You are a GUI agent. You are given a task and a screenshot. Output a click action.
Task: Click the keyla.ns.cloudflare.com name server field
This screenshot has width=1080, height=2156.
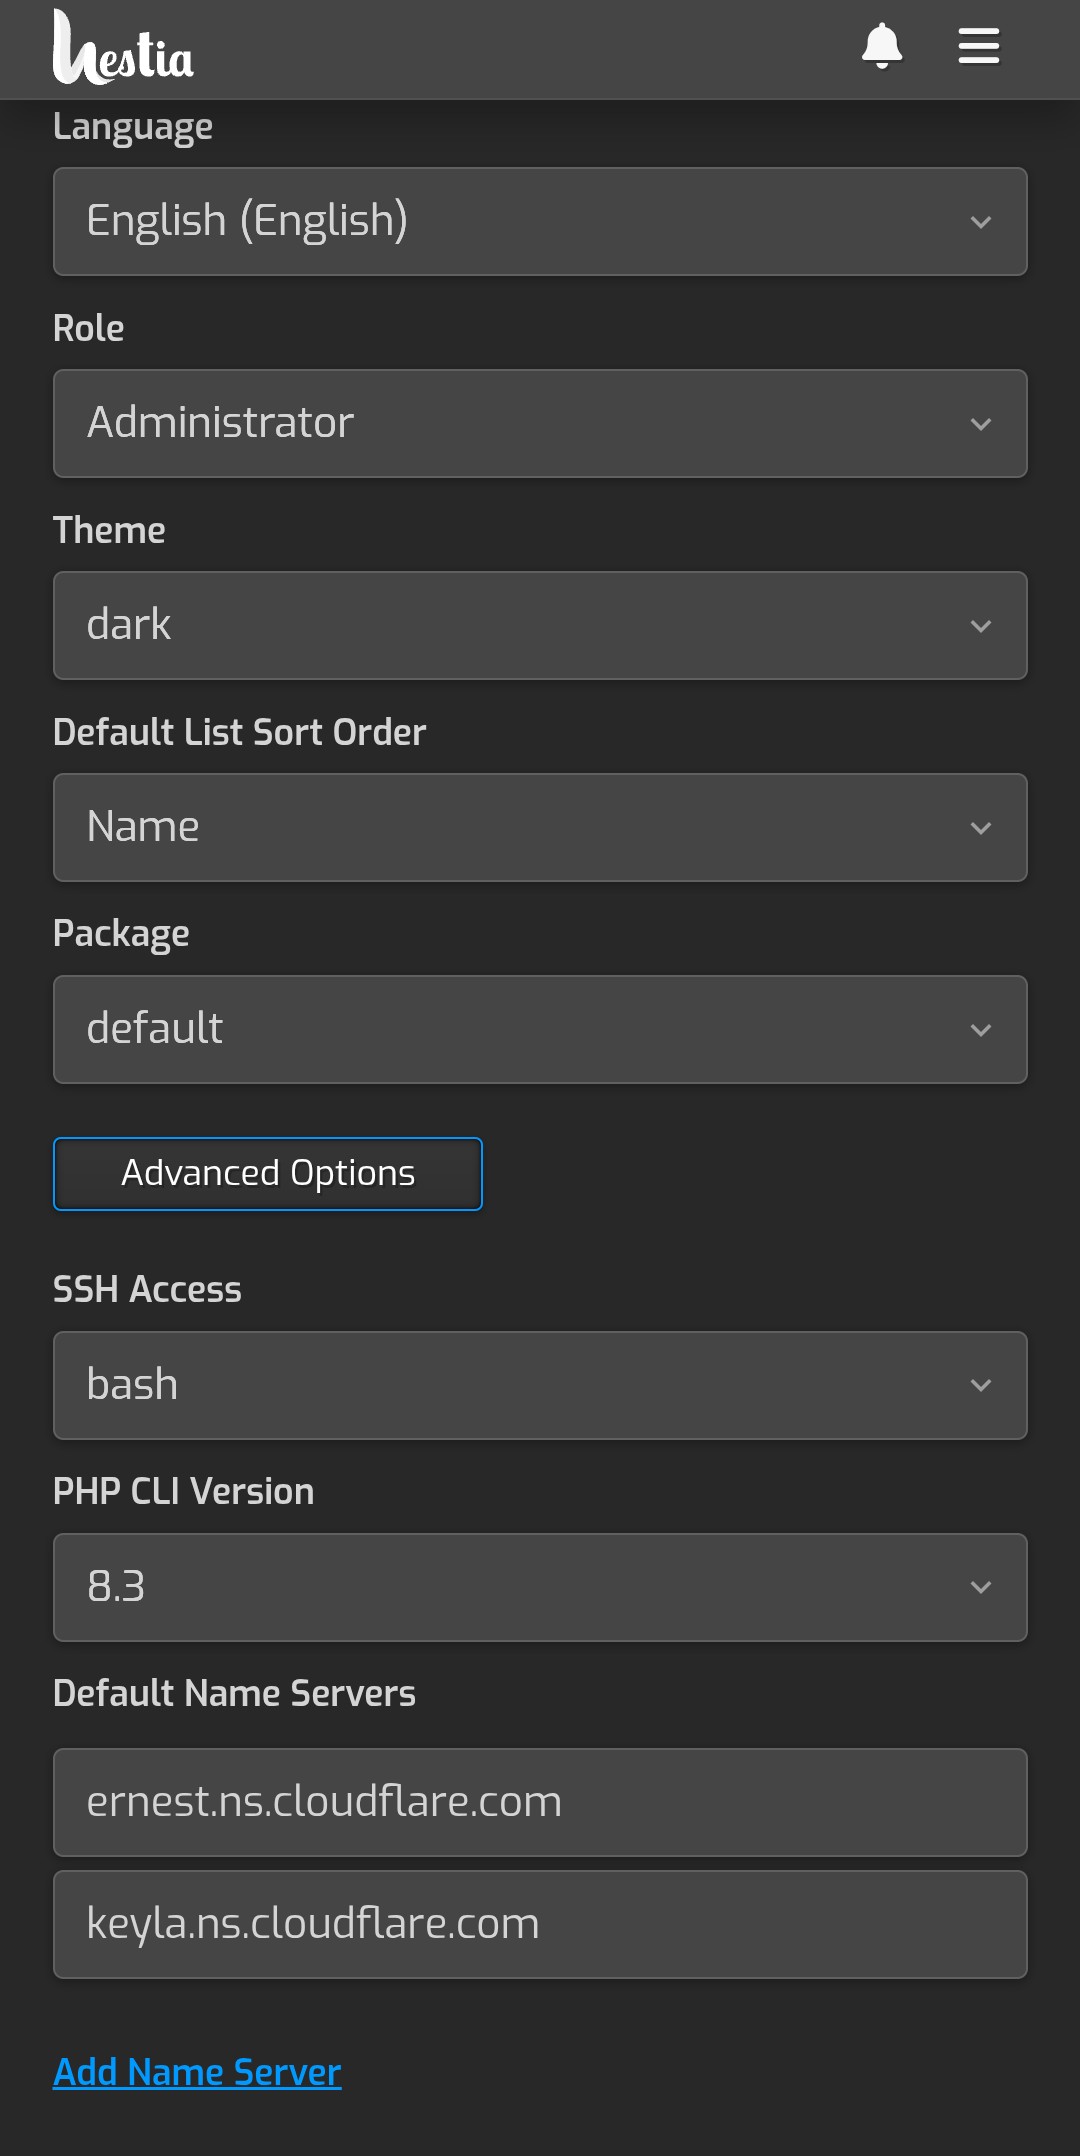pos(540,1924)
